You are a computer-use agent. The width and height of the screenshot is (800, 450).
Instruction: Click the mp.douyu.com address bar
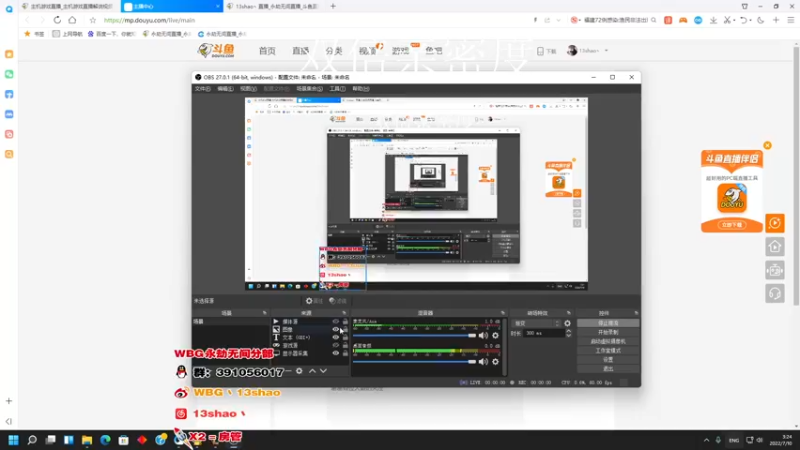click(x=149, y=20)
